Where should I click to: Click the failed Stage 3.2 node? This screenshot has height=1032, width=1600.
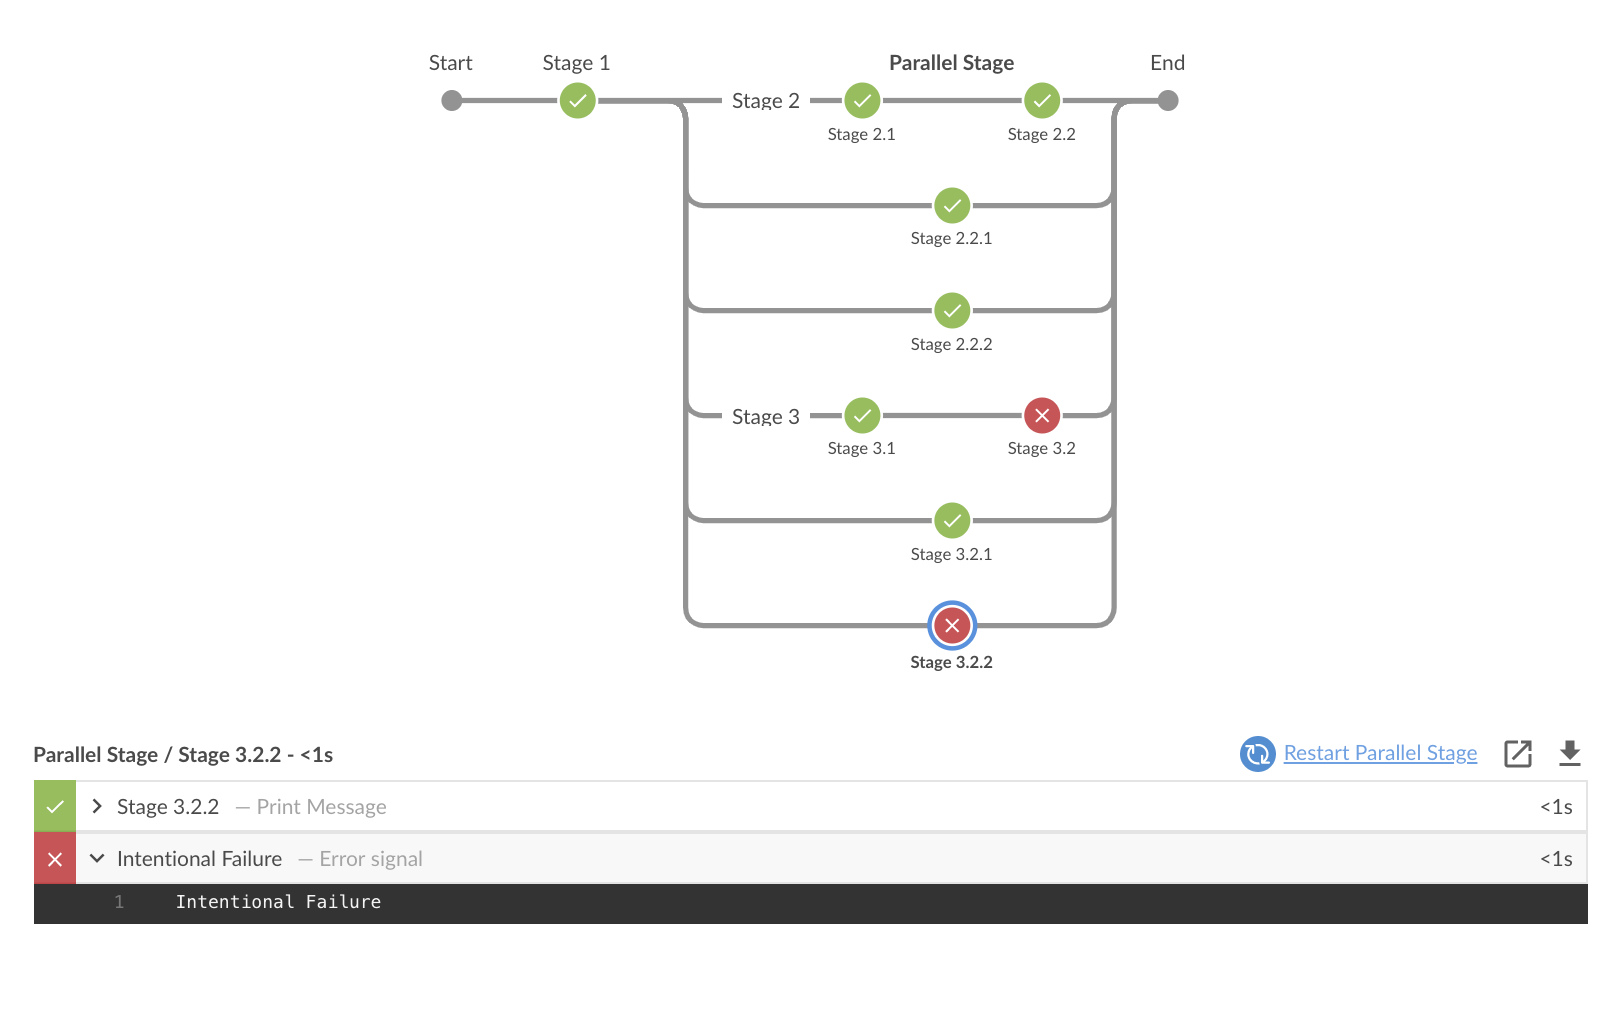1042,416
